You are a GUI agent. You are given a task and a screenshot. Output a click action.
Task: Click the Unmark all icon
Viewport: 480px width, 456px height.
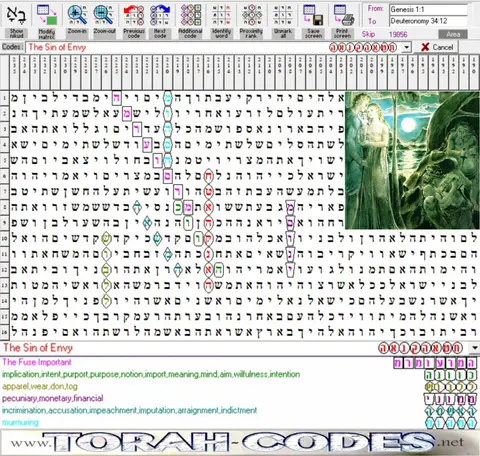click(283, 15)
